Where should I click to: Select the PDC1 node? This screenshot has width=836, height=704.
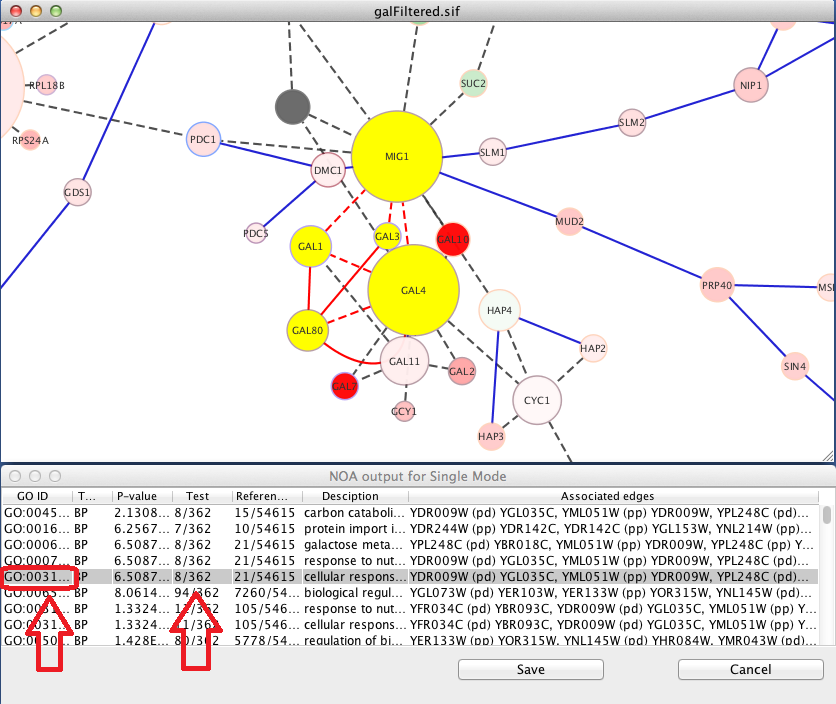(203, 140)
